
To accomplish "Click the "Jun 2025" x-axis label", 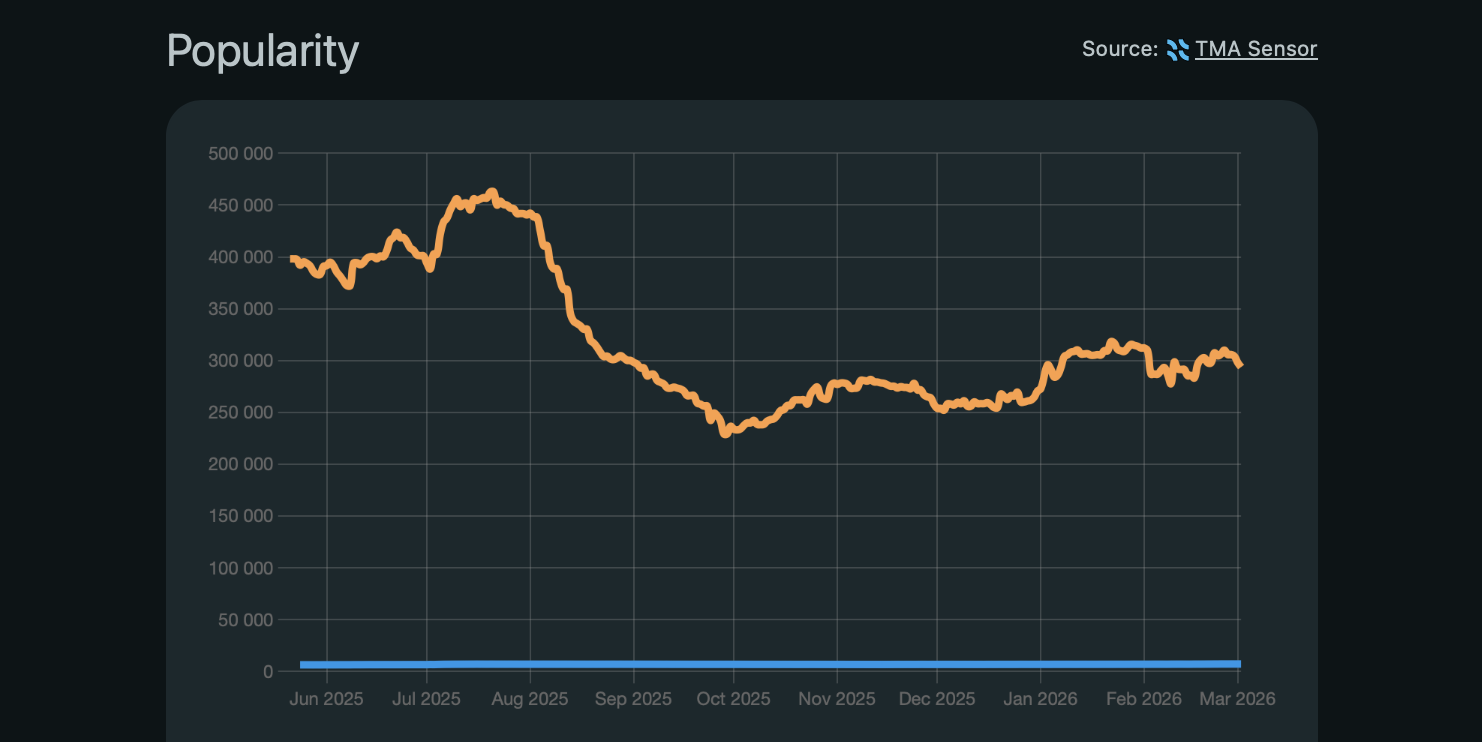I will click(326, 699).
